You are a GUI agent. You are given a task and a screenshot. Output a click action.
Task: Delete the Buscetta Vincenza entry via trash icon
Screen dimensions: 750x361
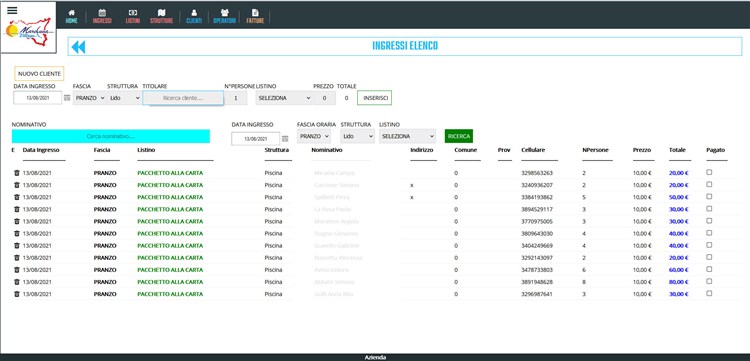[17, 258]
